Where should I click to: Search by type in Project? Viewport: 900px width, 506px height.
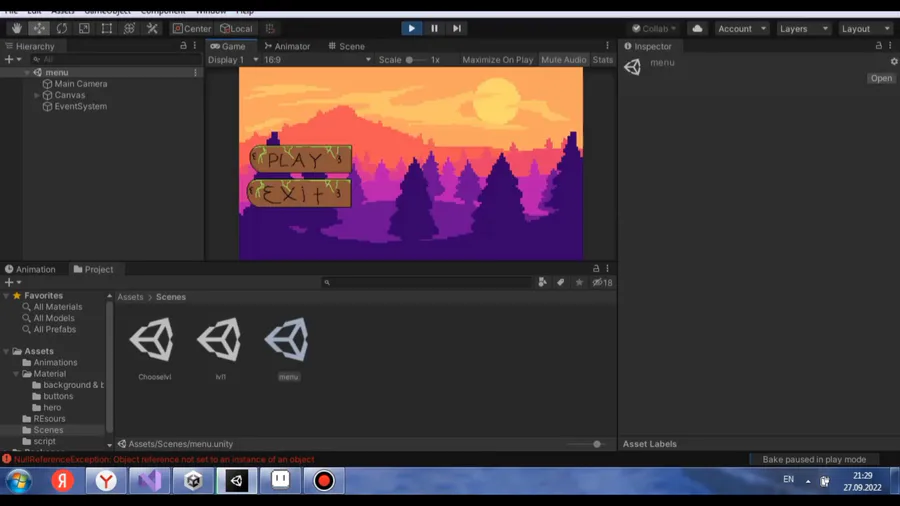click(x=542, y=282)
